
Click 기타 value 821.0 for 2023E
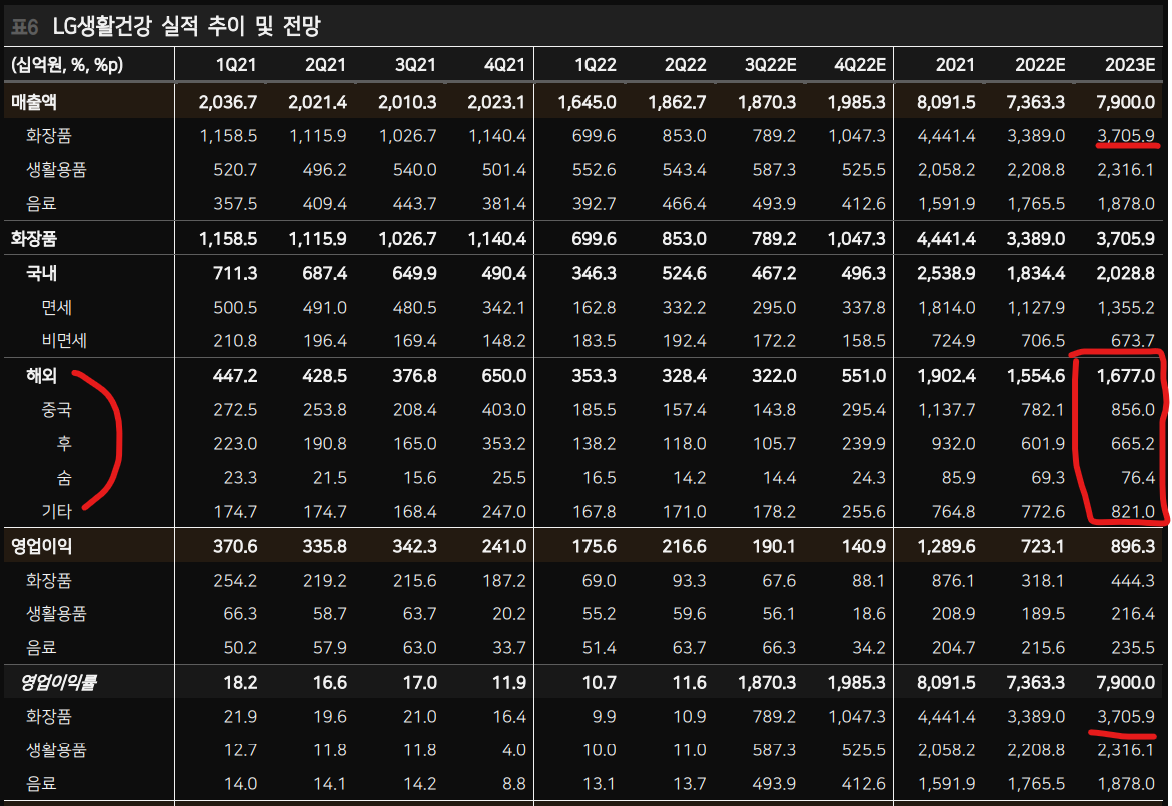1133,511
